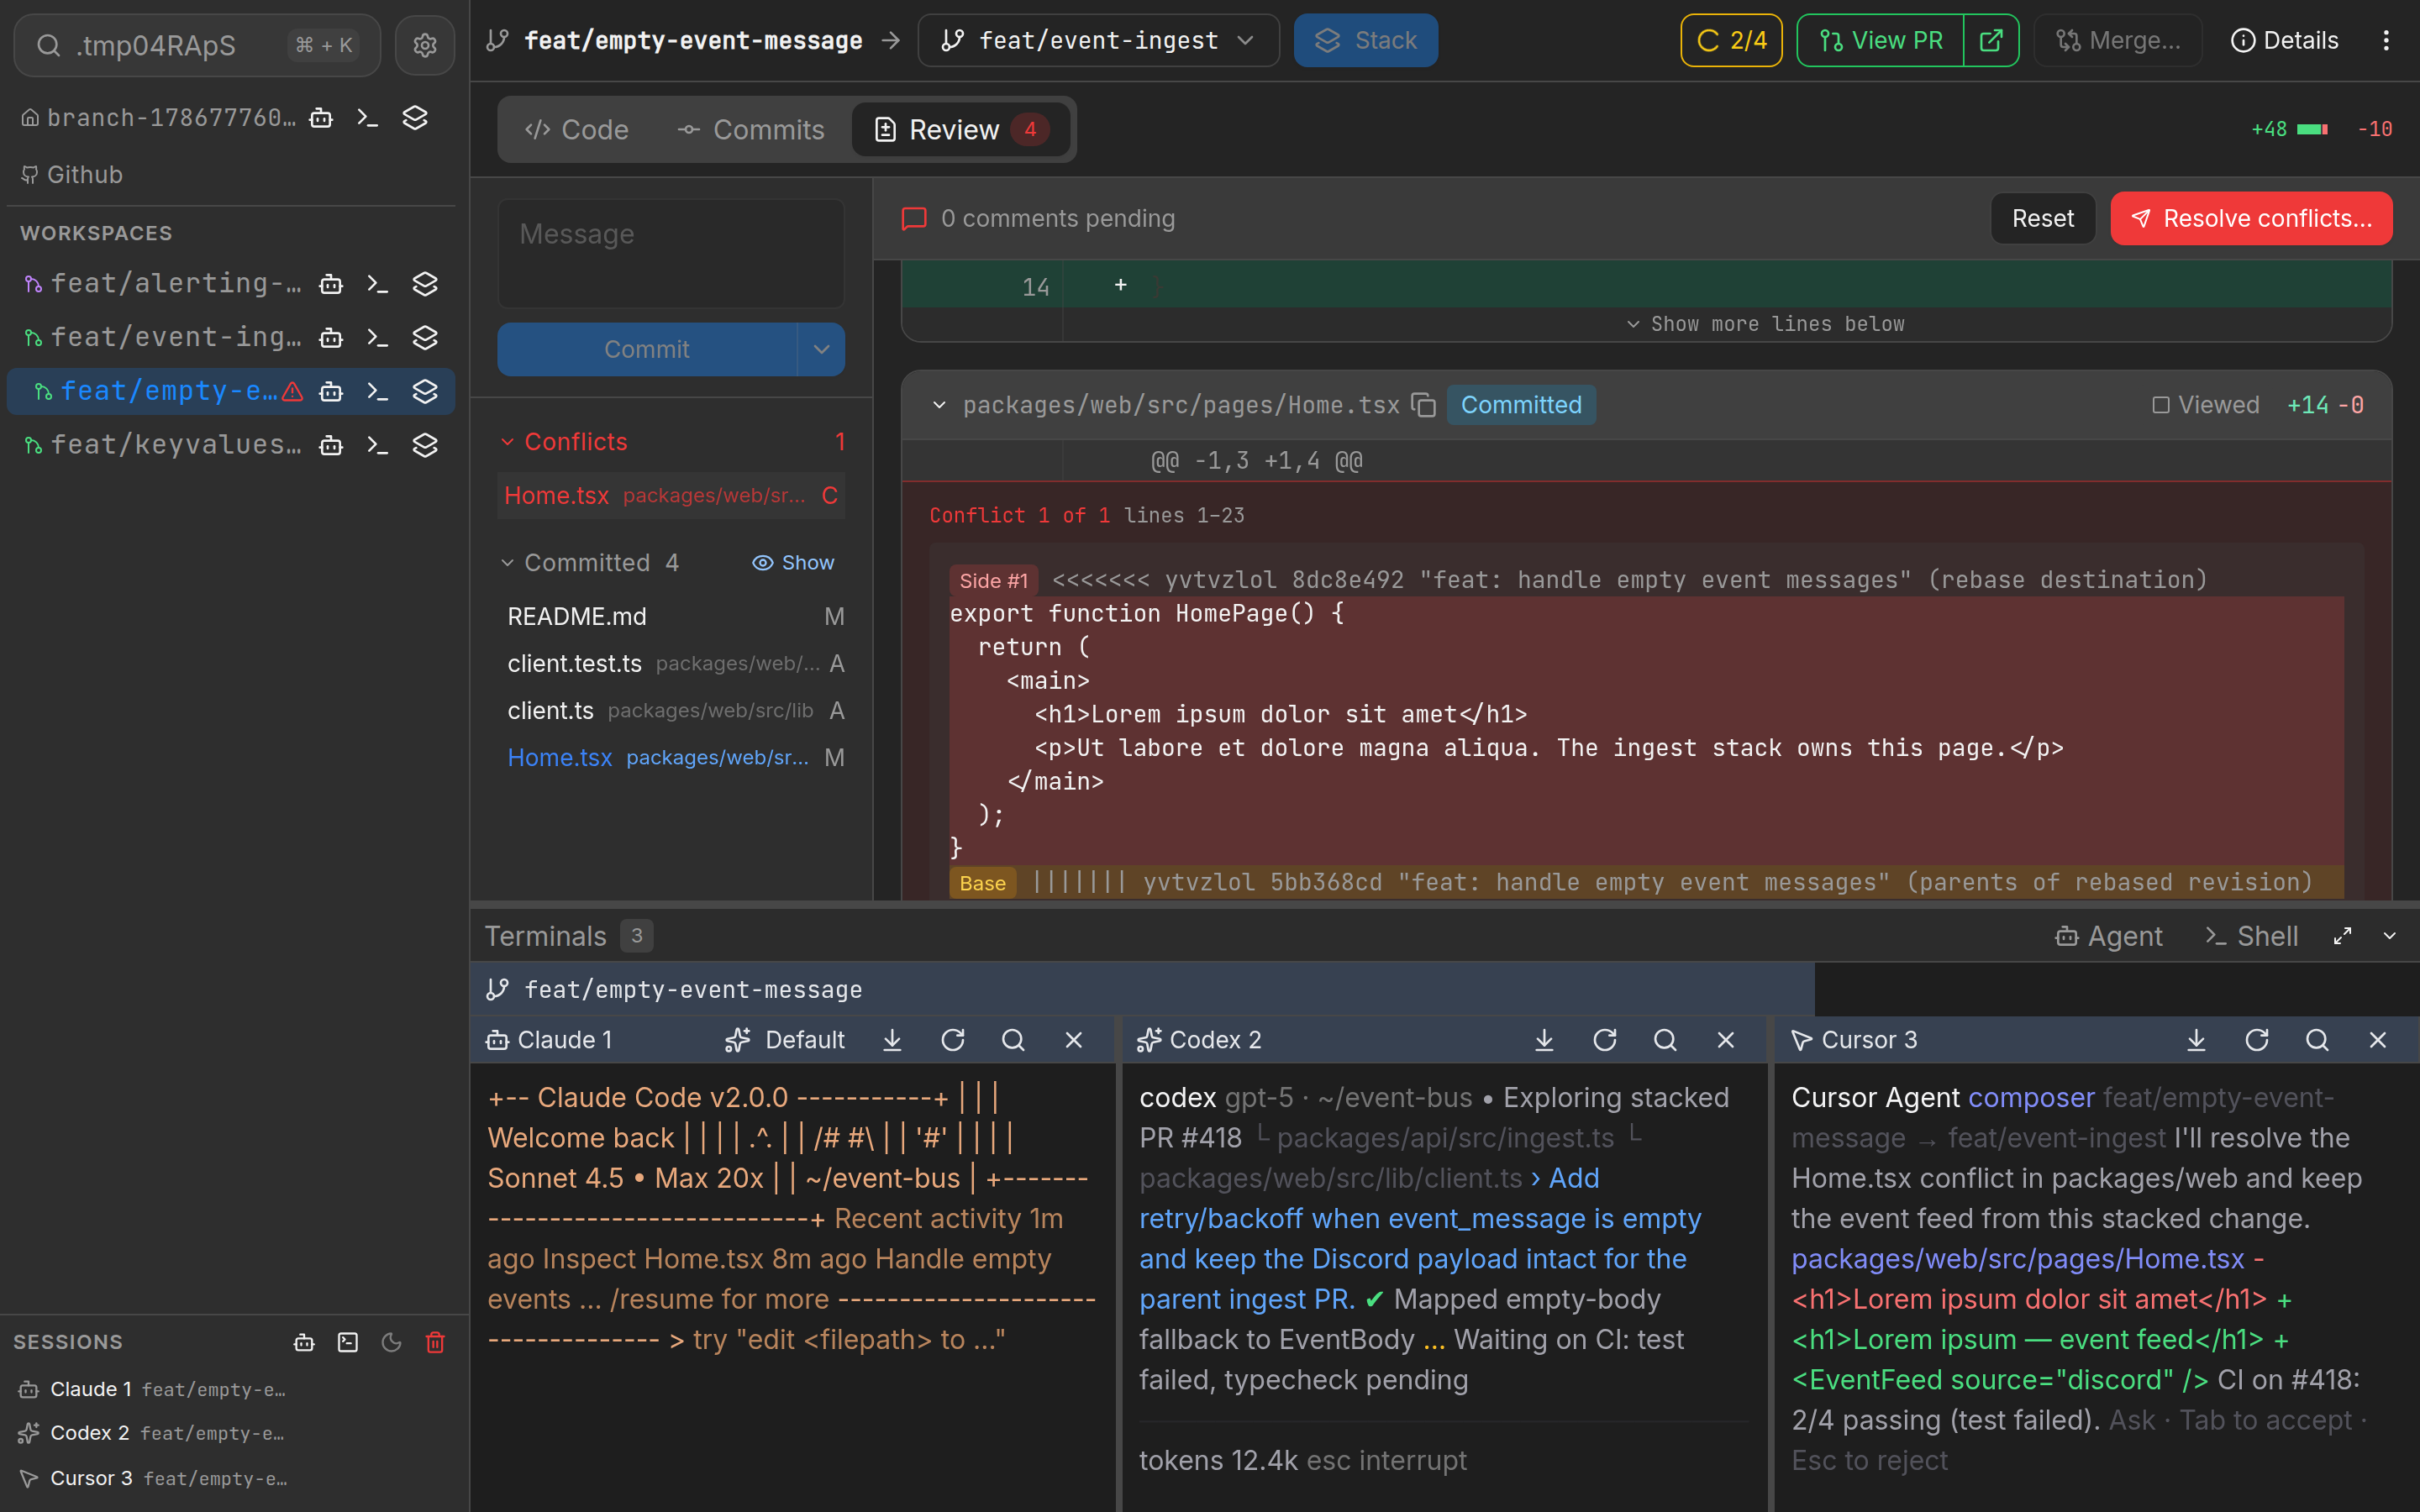Viewport: 2420px width, 1512px height.
Task: Open the Github sidebar link
Action: (72, 175)
